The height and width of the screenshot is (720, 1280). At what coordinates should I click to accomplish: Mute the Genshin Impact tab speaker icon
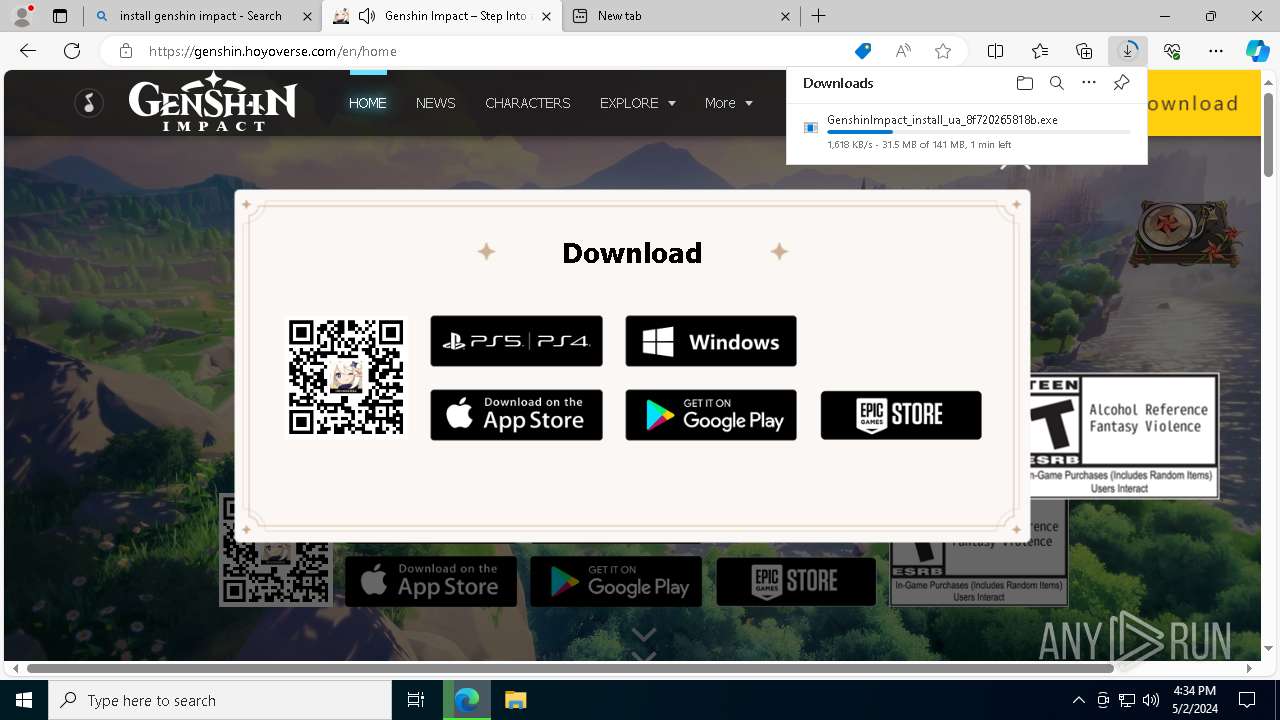pos(367,16)
